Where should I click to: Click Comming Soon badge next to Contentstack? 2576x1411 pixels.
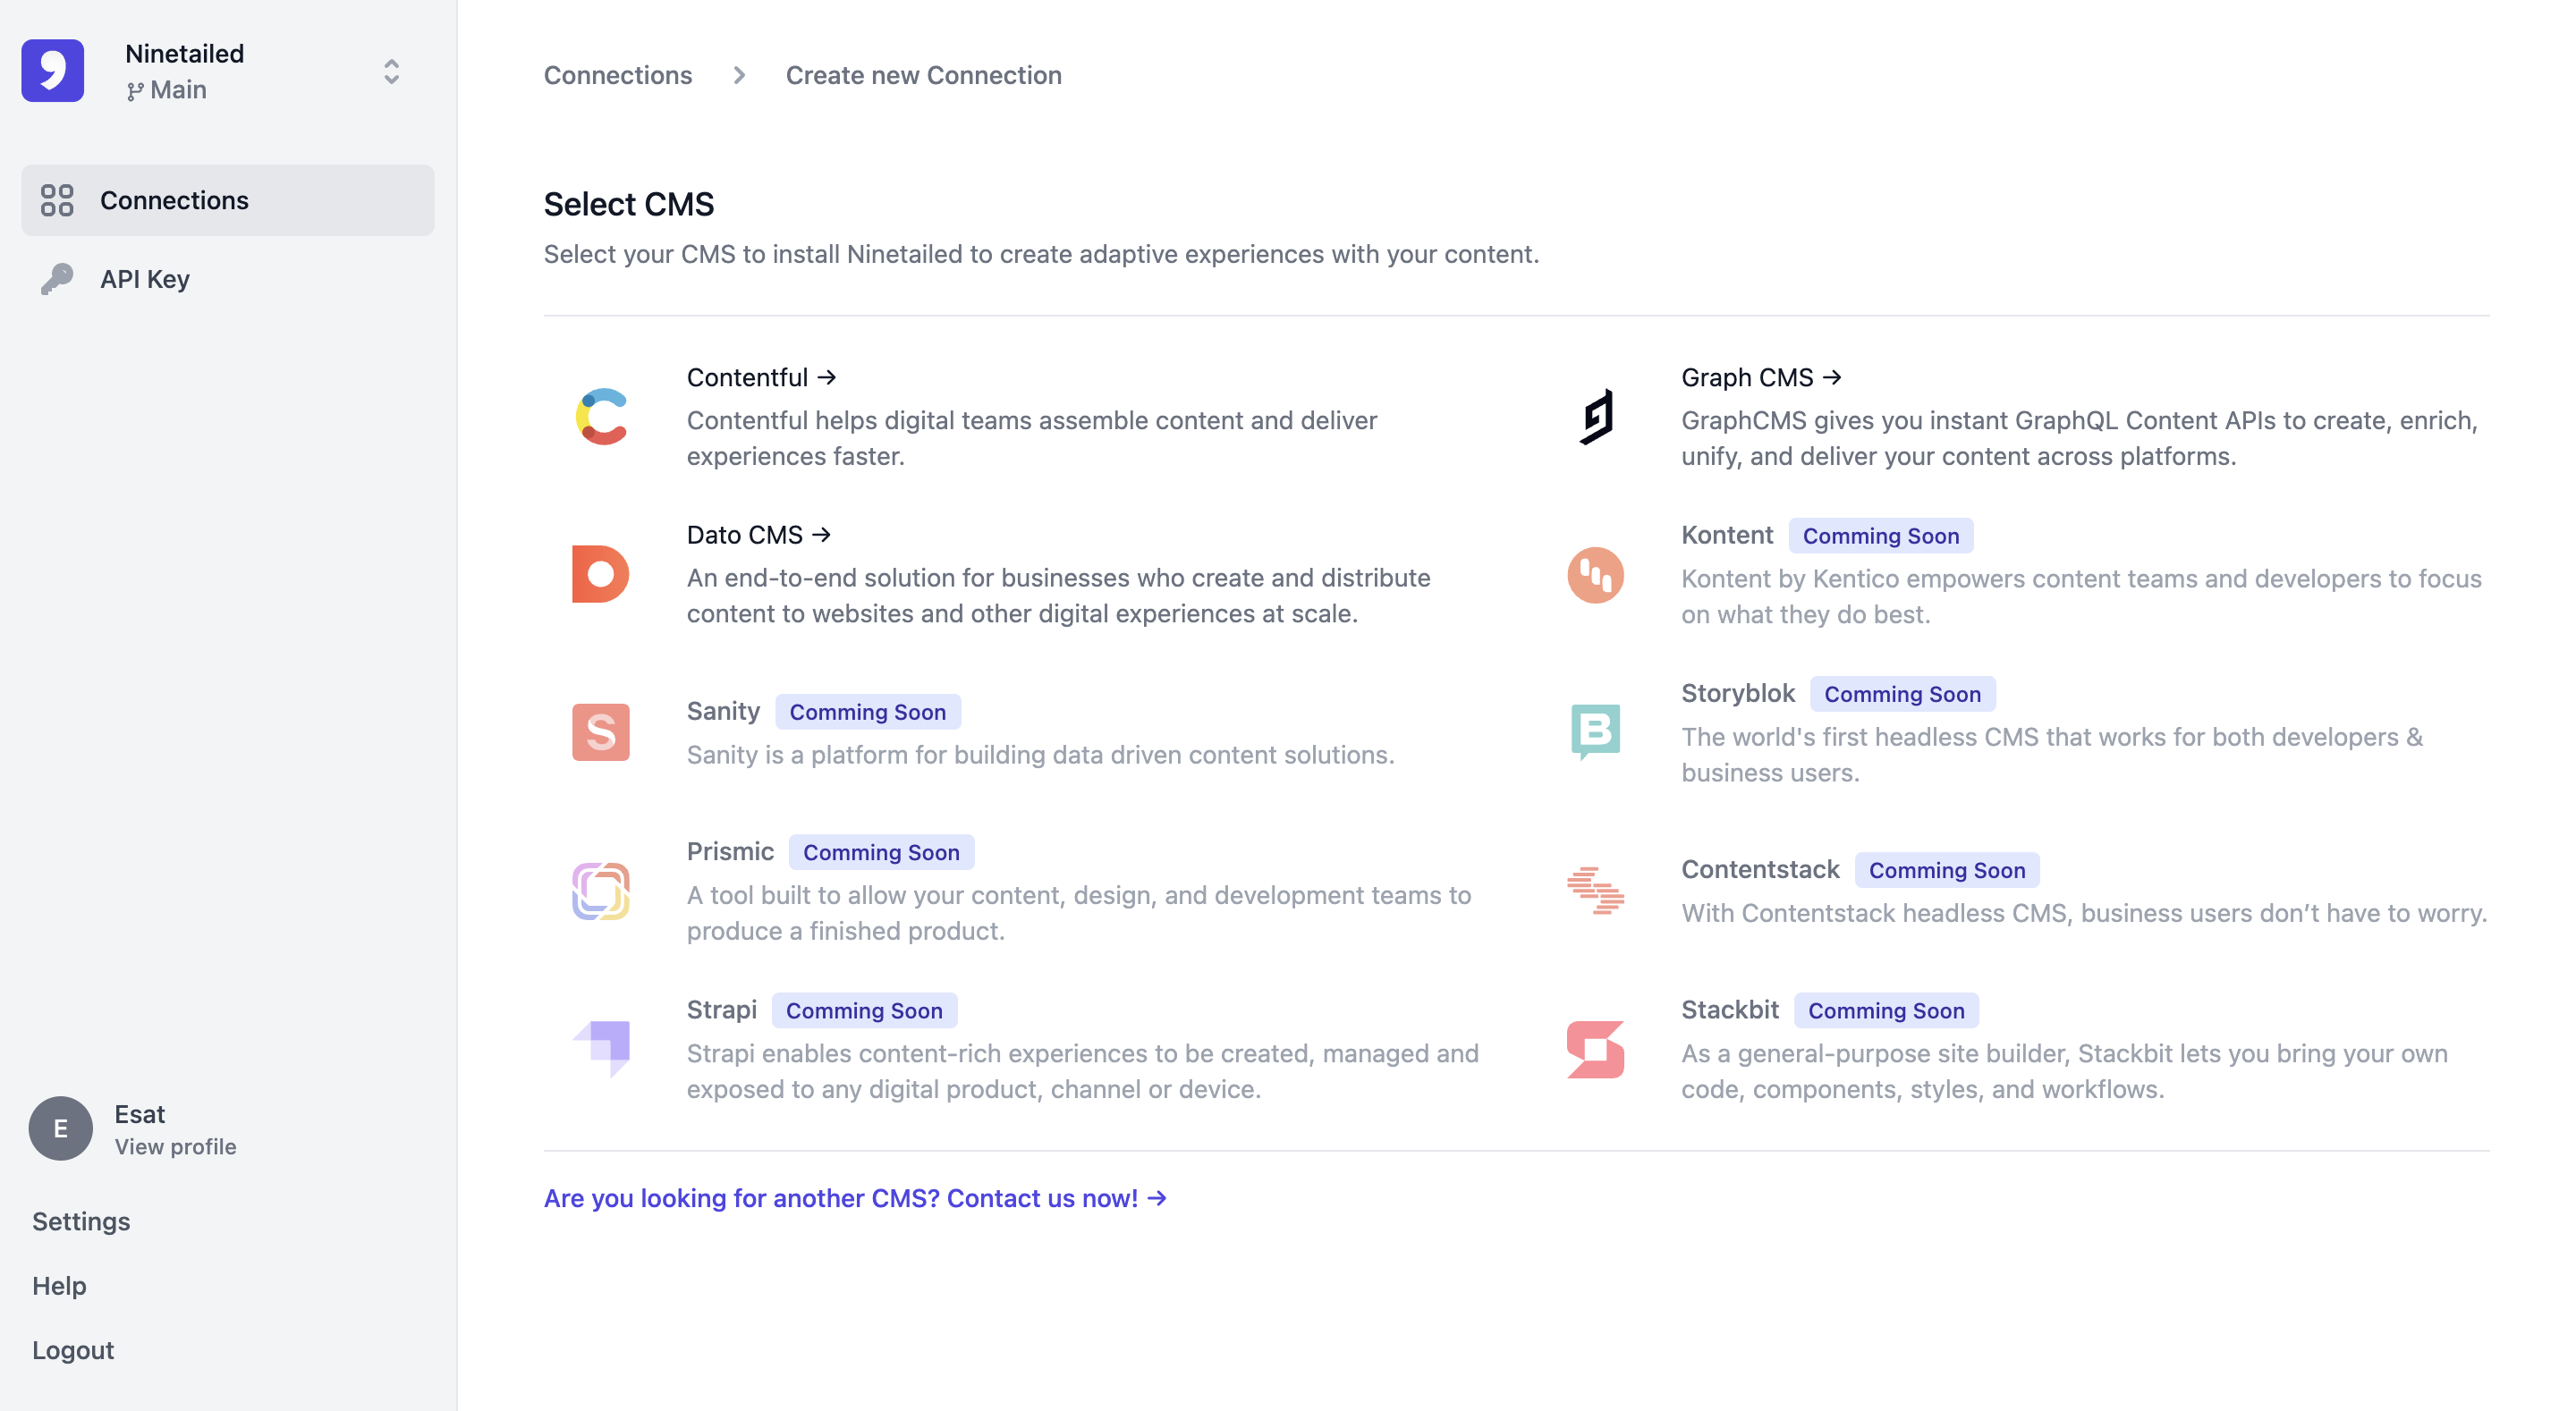click(1948, 870)
